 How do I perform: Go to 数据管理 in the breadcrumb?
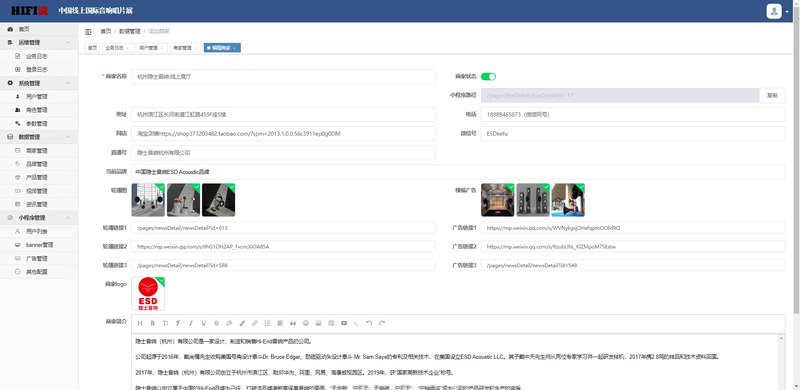click(129, 32)
